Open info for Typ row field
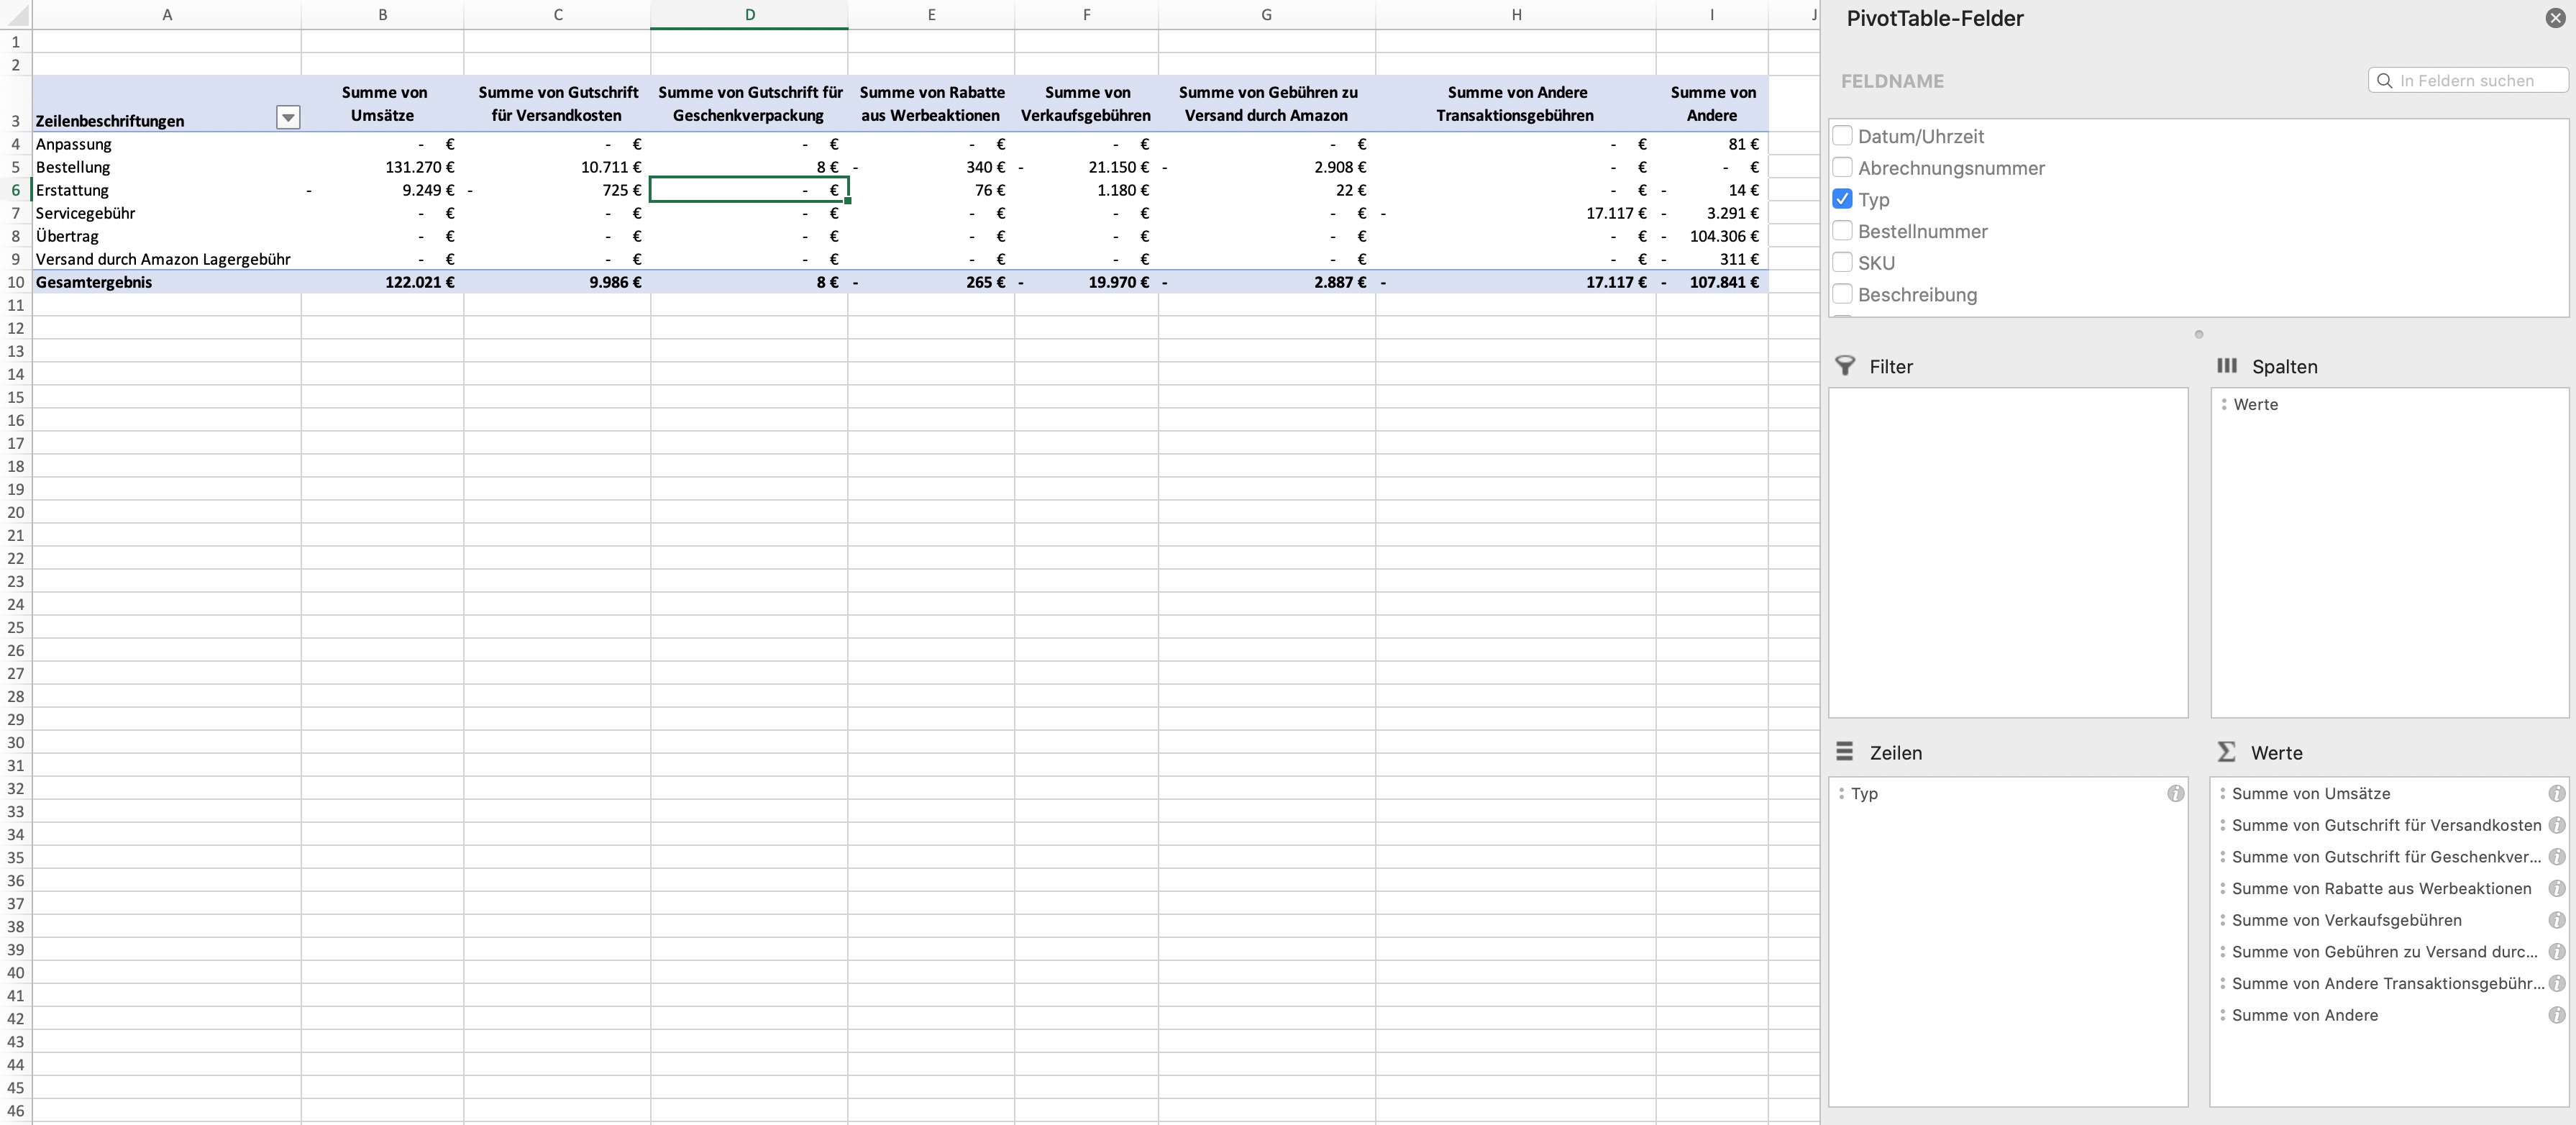The height and width of the screenshot is (1125, 2576). coord(2176,793)
